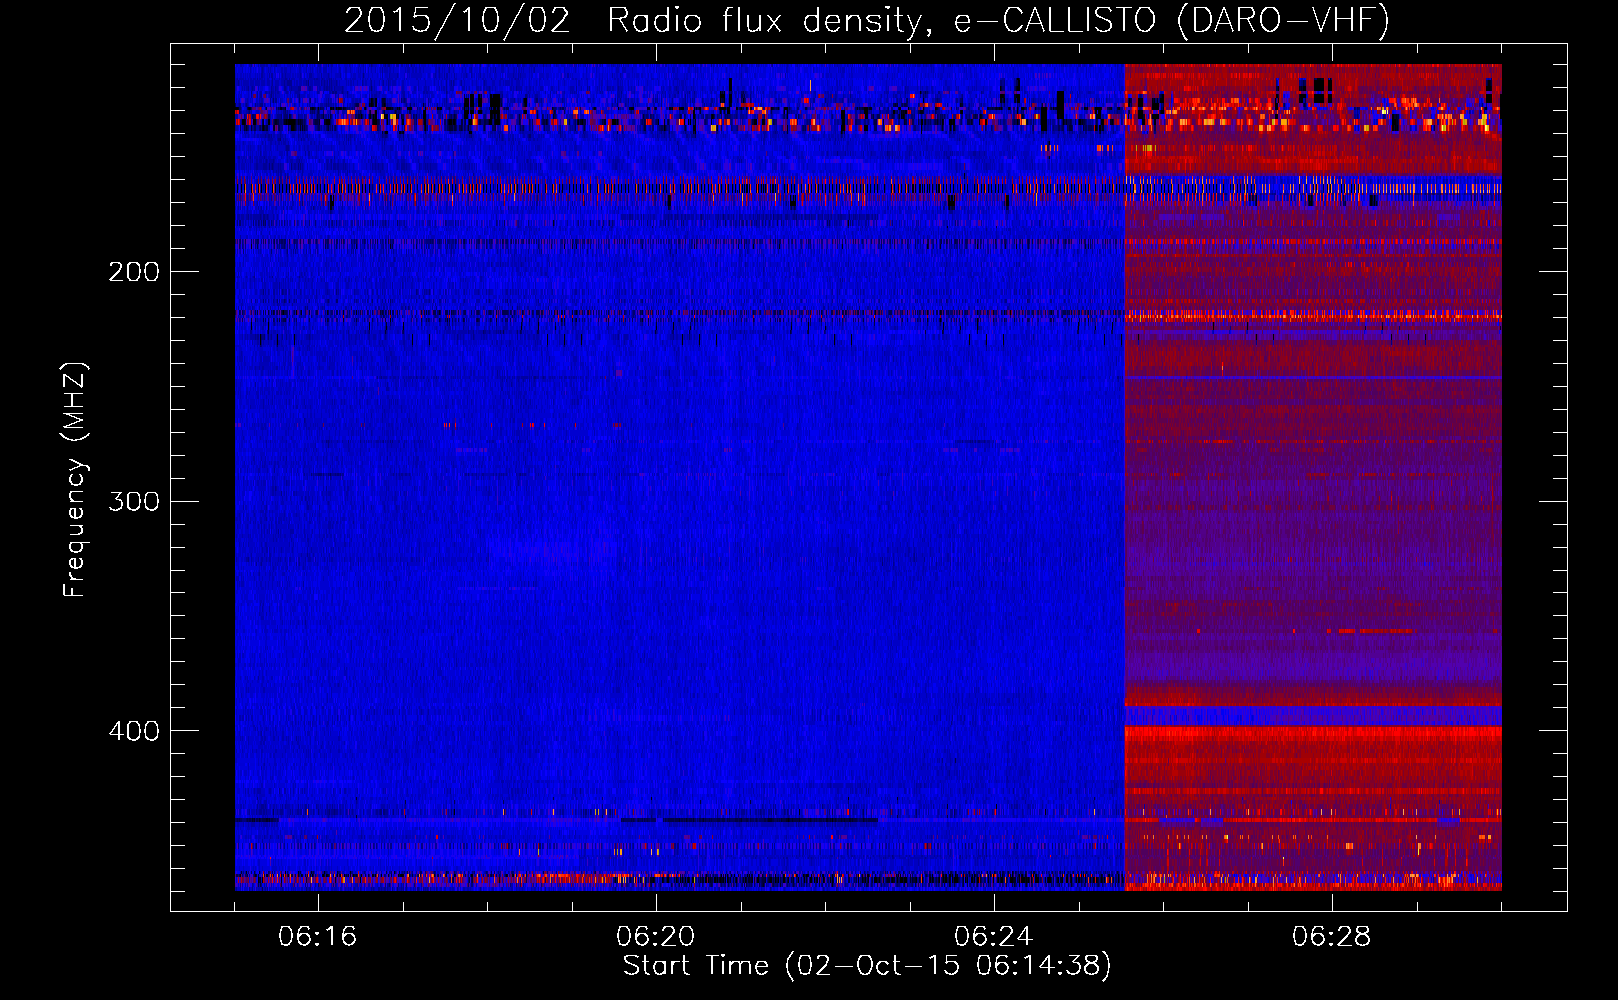Click the plot title '2015/10/02 Radio flux density'
Screen dimensions: 1618x1000
[x=867, y=20]
